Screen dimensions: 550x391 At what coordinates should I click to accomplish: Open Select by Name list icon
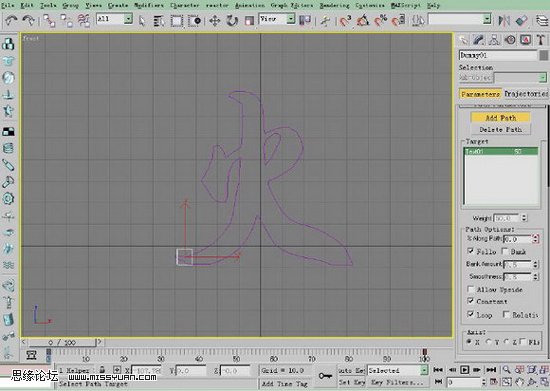(159, 21)
